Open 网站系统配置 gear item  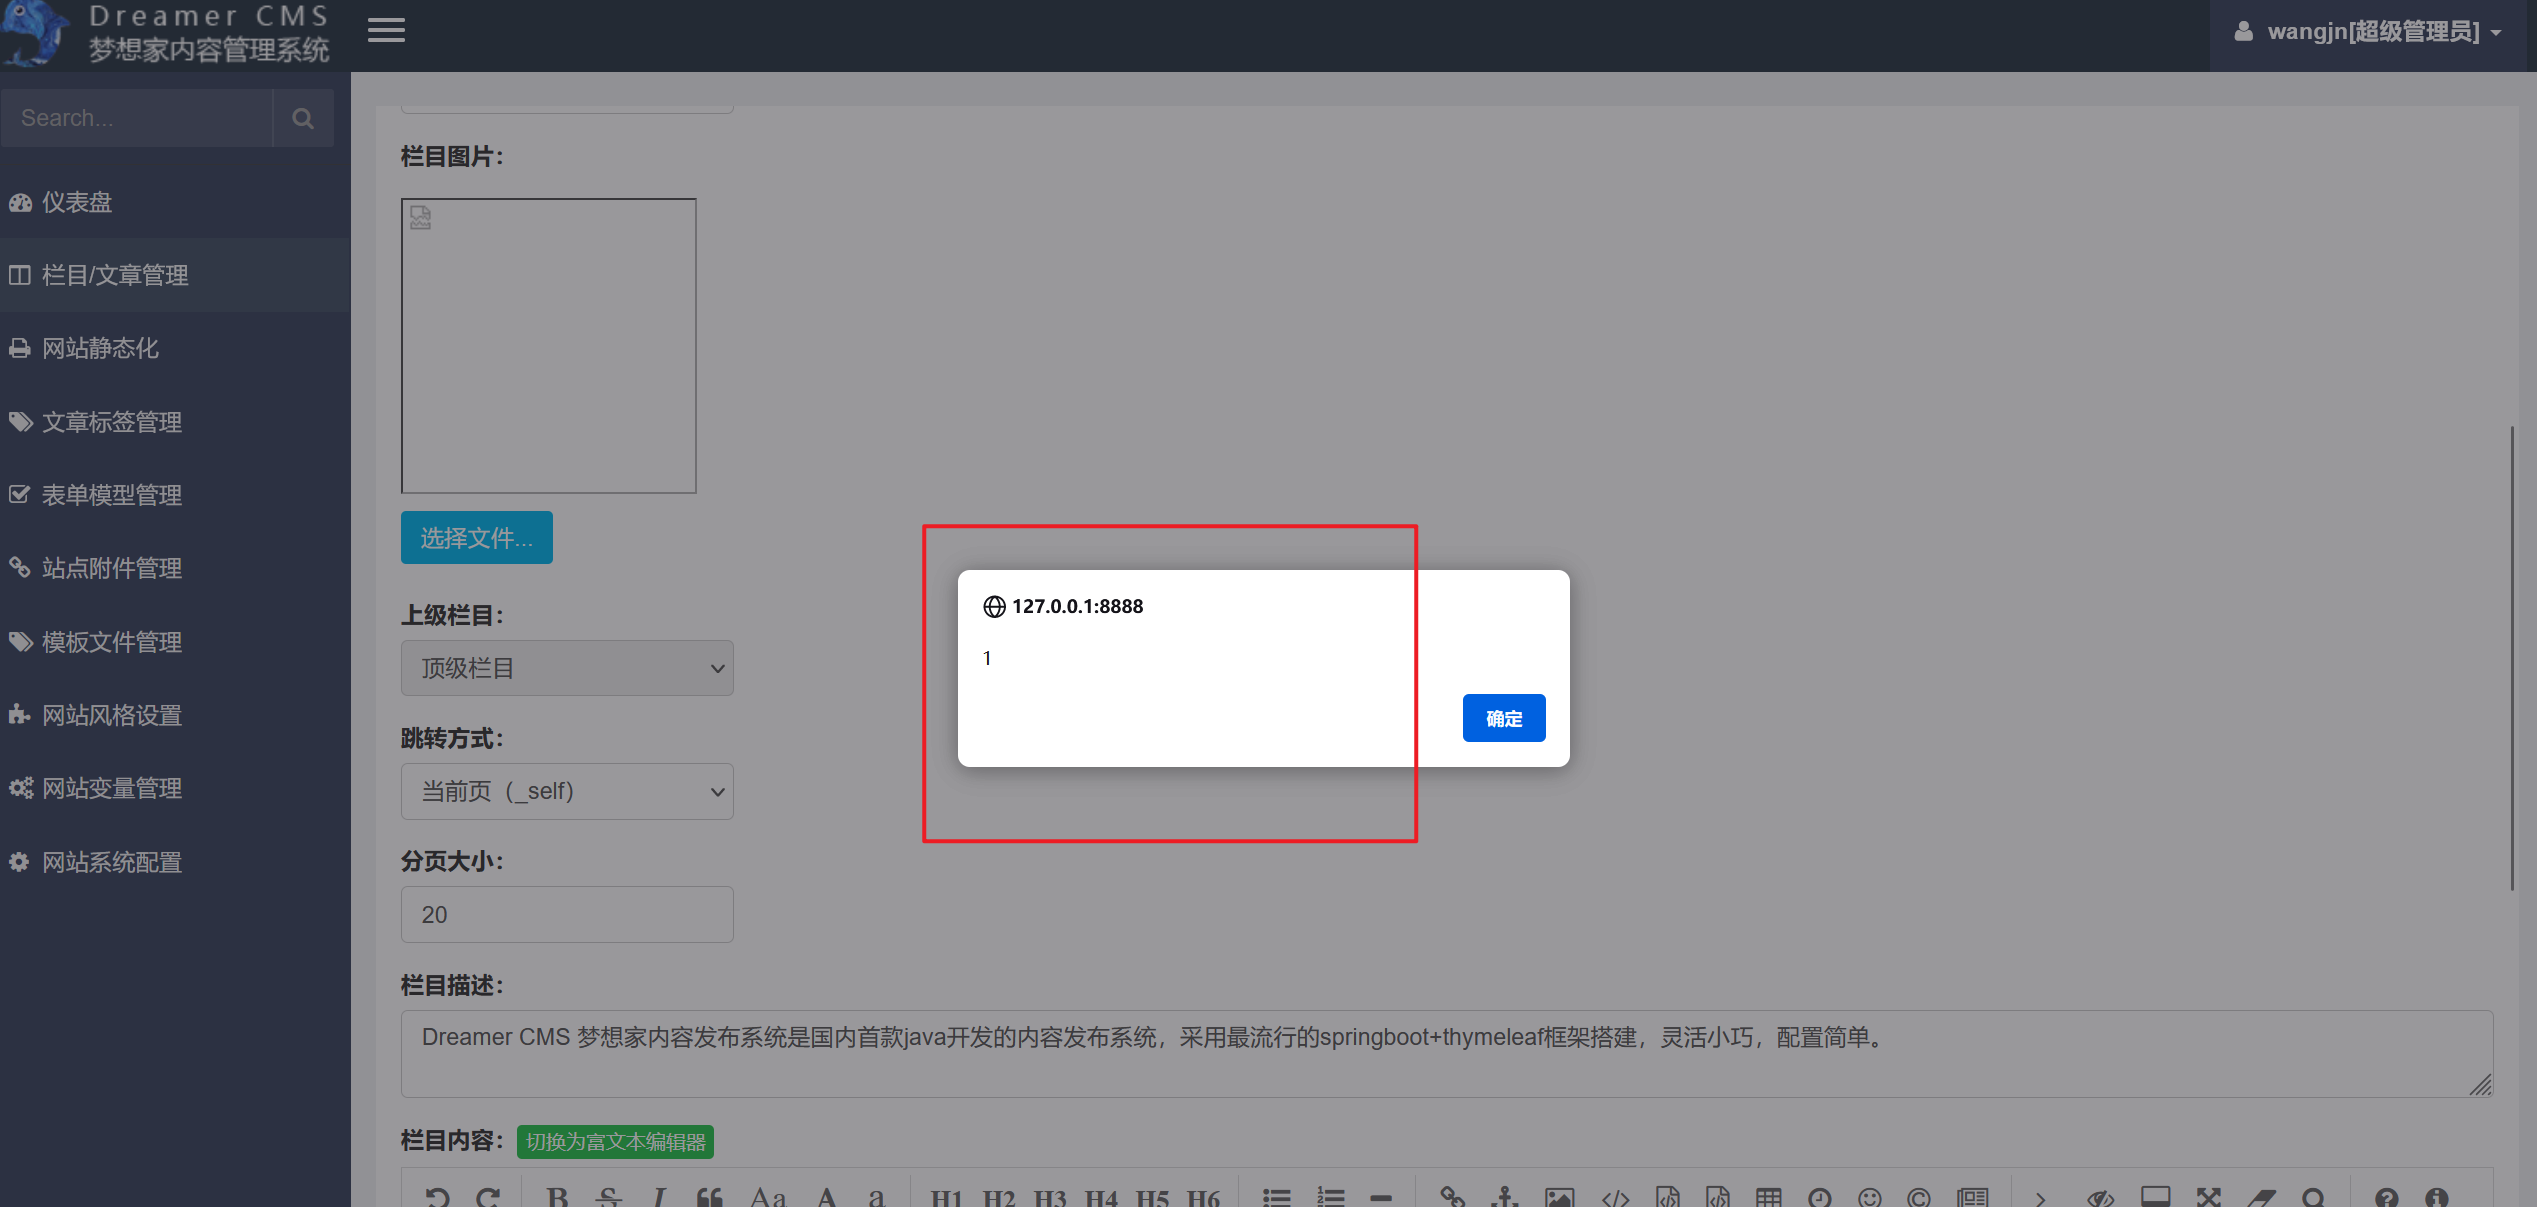(111, 862)
